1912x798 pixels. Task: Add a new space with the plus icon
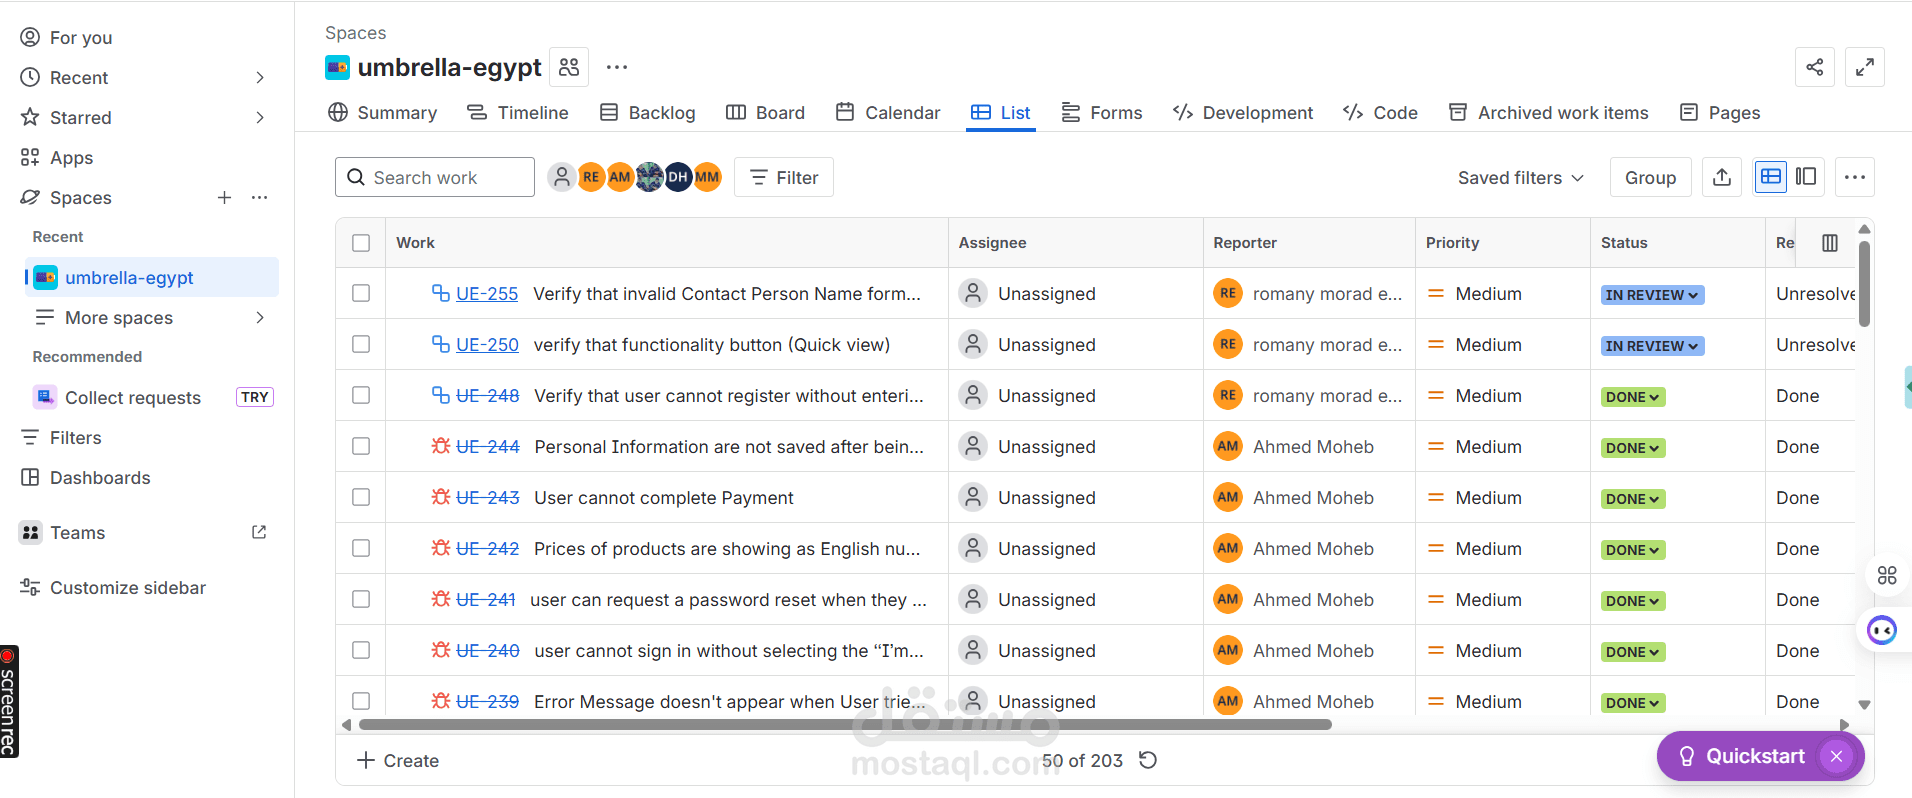click(225, 197)
